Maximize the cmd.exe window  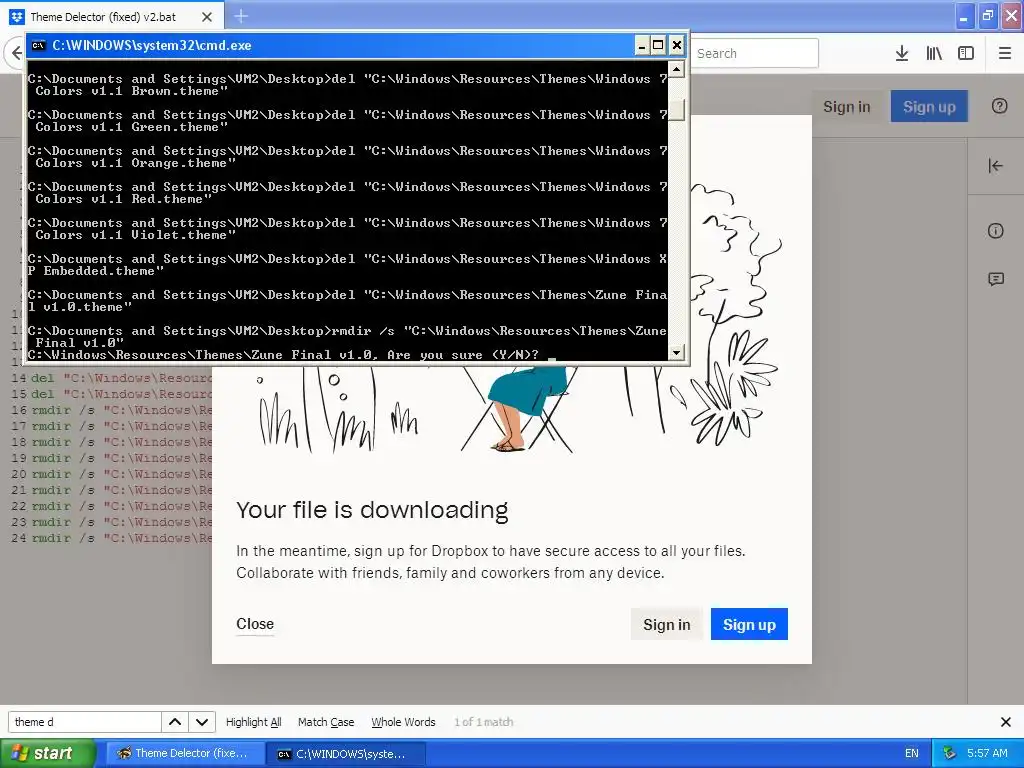658,45
